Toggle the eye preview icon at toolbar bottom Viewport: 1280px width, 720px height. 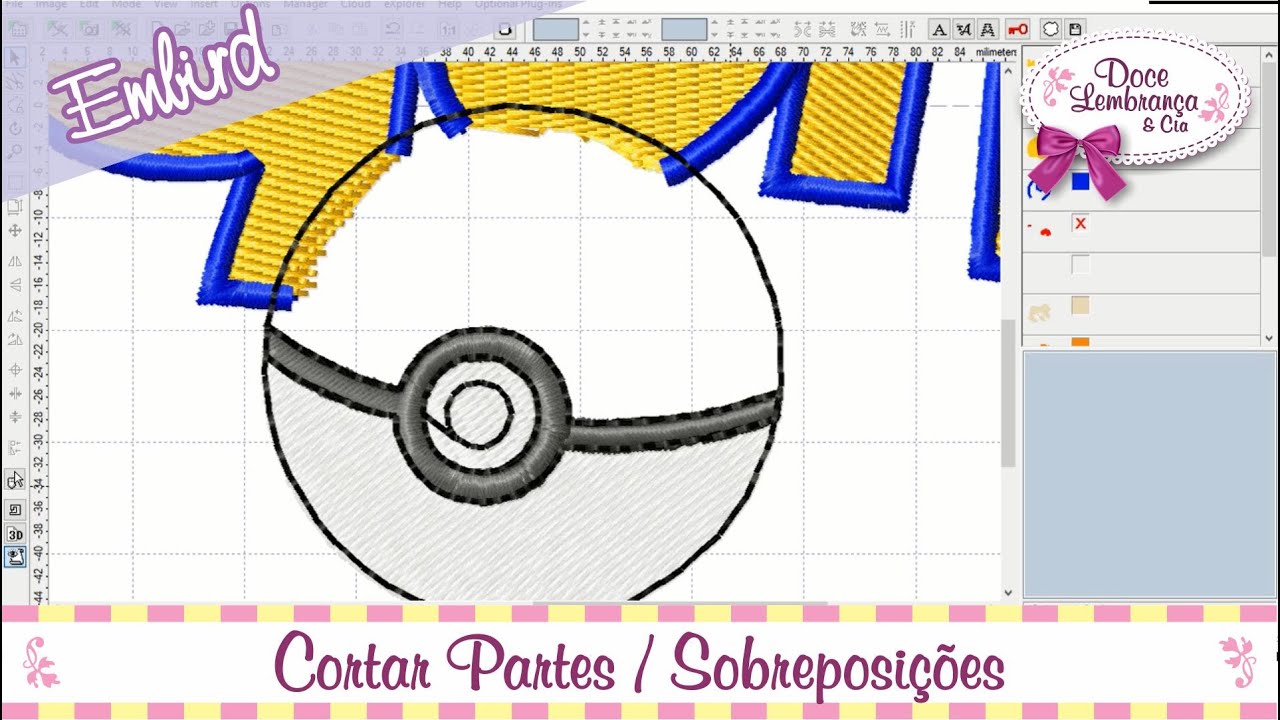[15, 558]
